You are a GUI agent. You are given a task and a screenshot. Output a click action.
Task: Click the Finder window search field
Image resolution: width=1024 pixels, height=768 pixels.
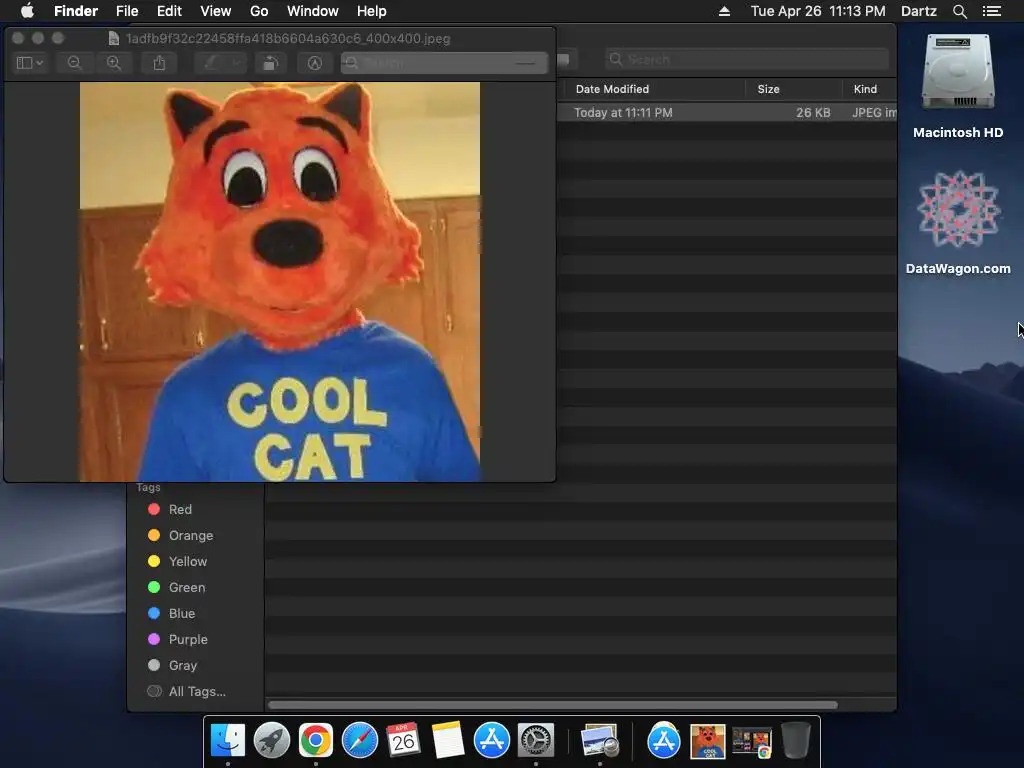746,59
